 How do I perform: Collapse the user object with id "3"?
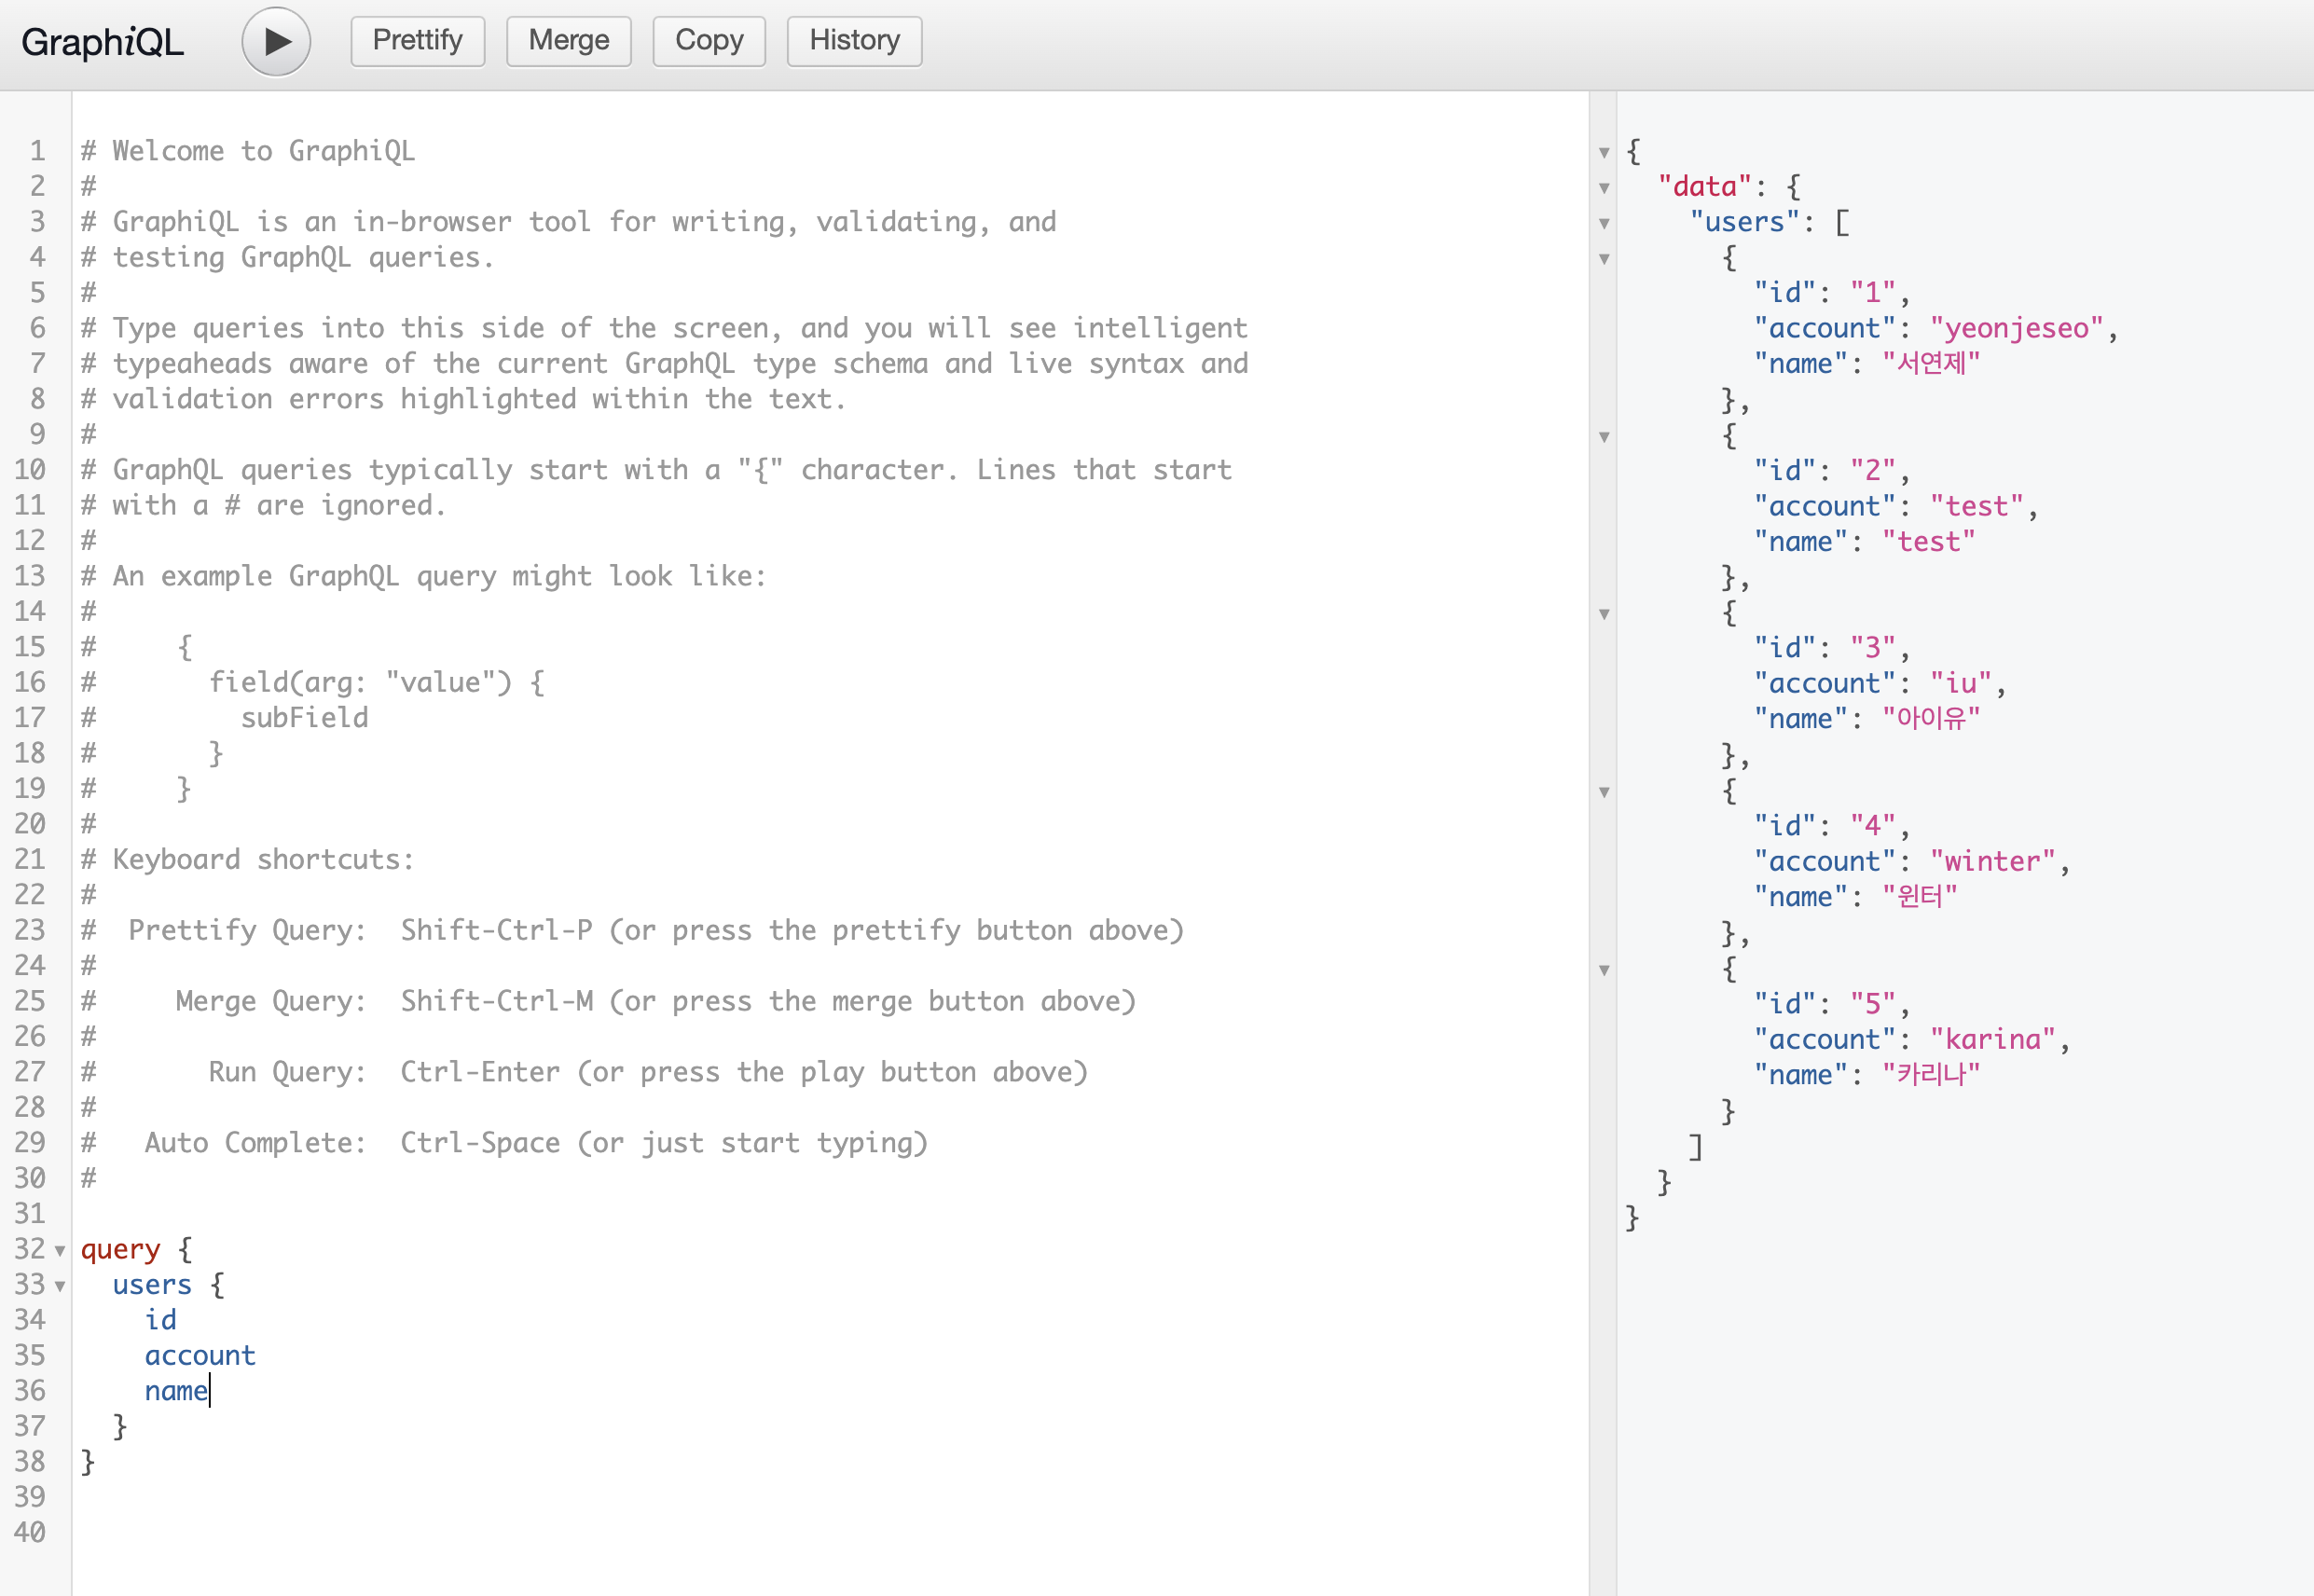1604,616
